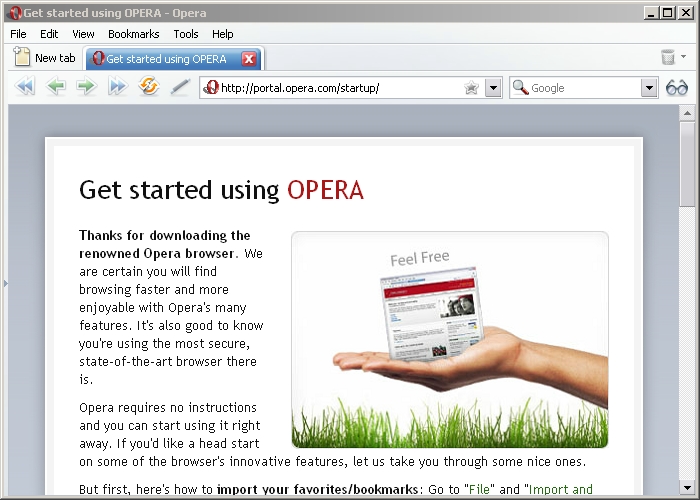Click the Fast Forward button
Screen dimensions: 700x500
tap(117, 86)
